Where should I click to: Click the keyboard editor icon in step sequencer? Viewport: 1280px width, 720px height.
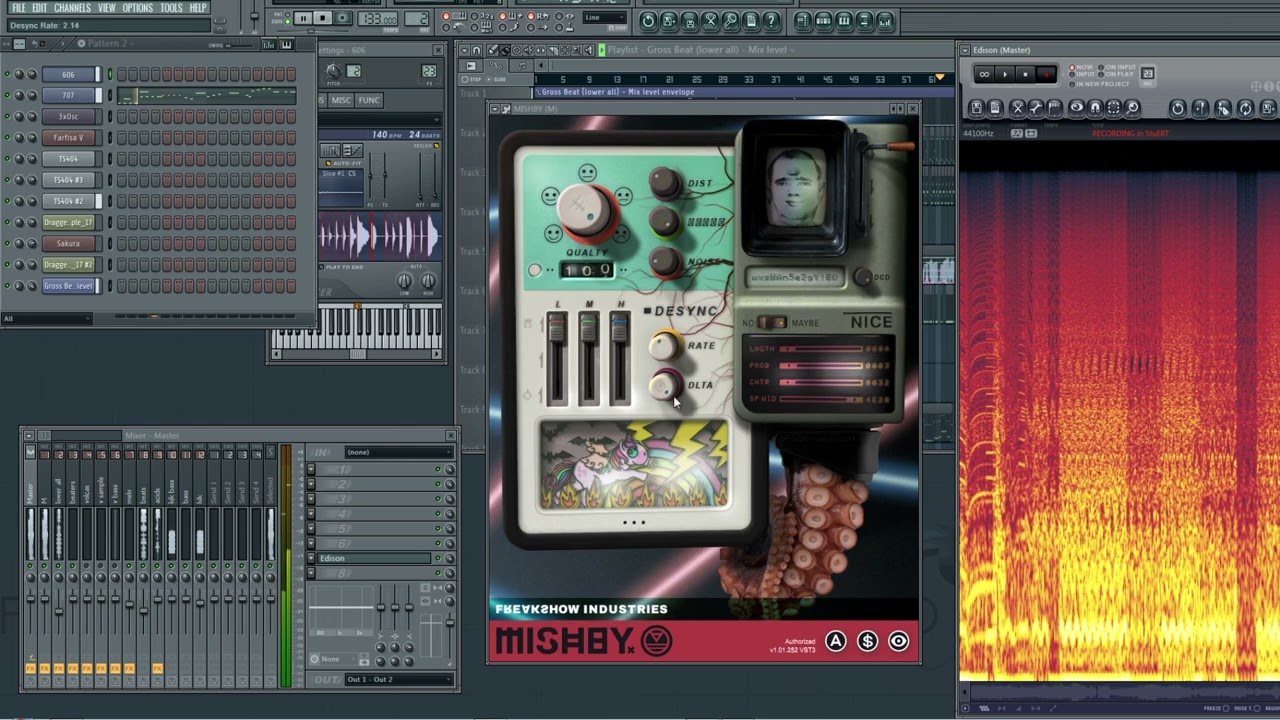click(286, 44)
